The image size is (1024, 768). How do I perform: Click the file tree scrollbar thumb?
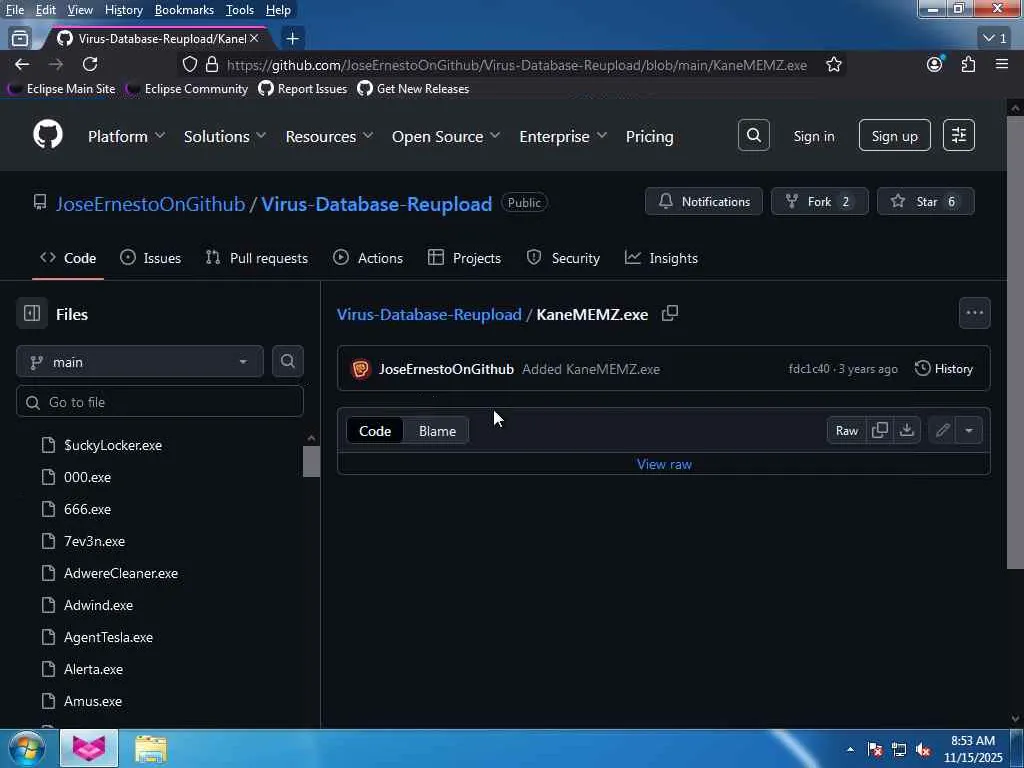(312, 461)
